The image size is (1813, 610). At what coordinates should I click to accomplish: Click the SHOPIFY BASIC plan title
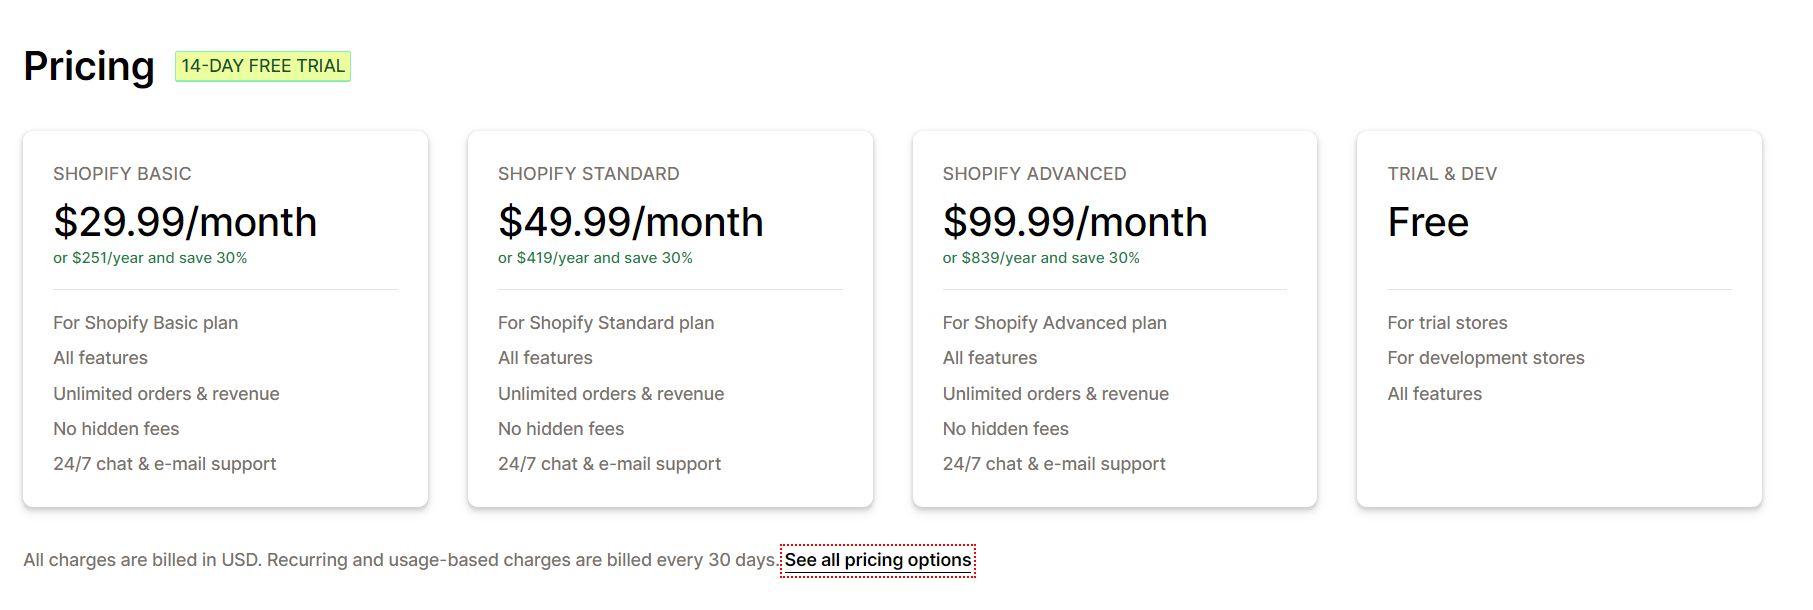click(122, 173)
